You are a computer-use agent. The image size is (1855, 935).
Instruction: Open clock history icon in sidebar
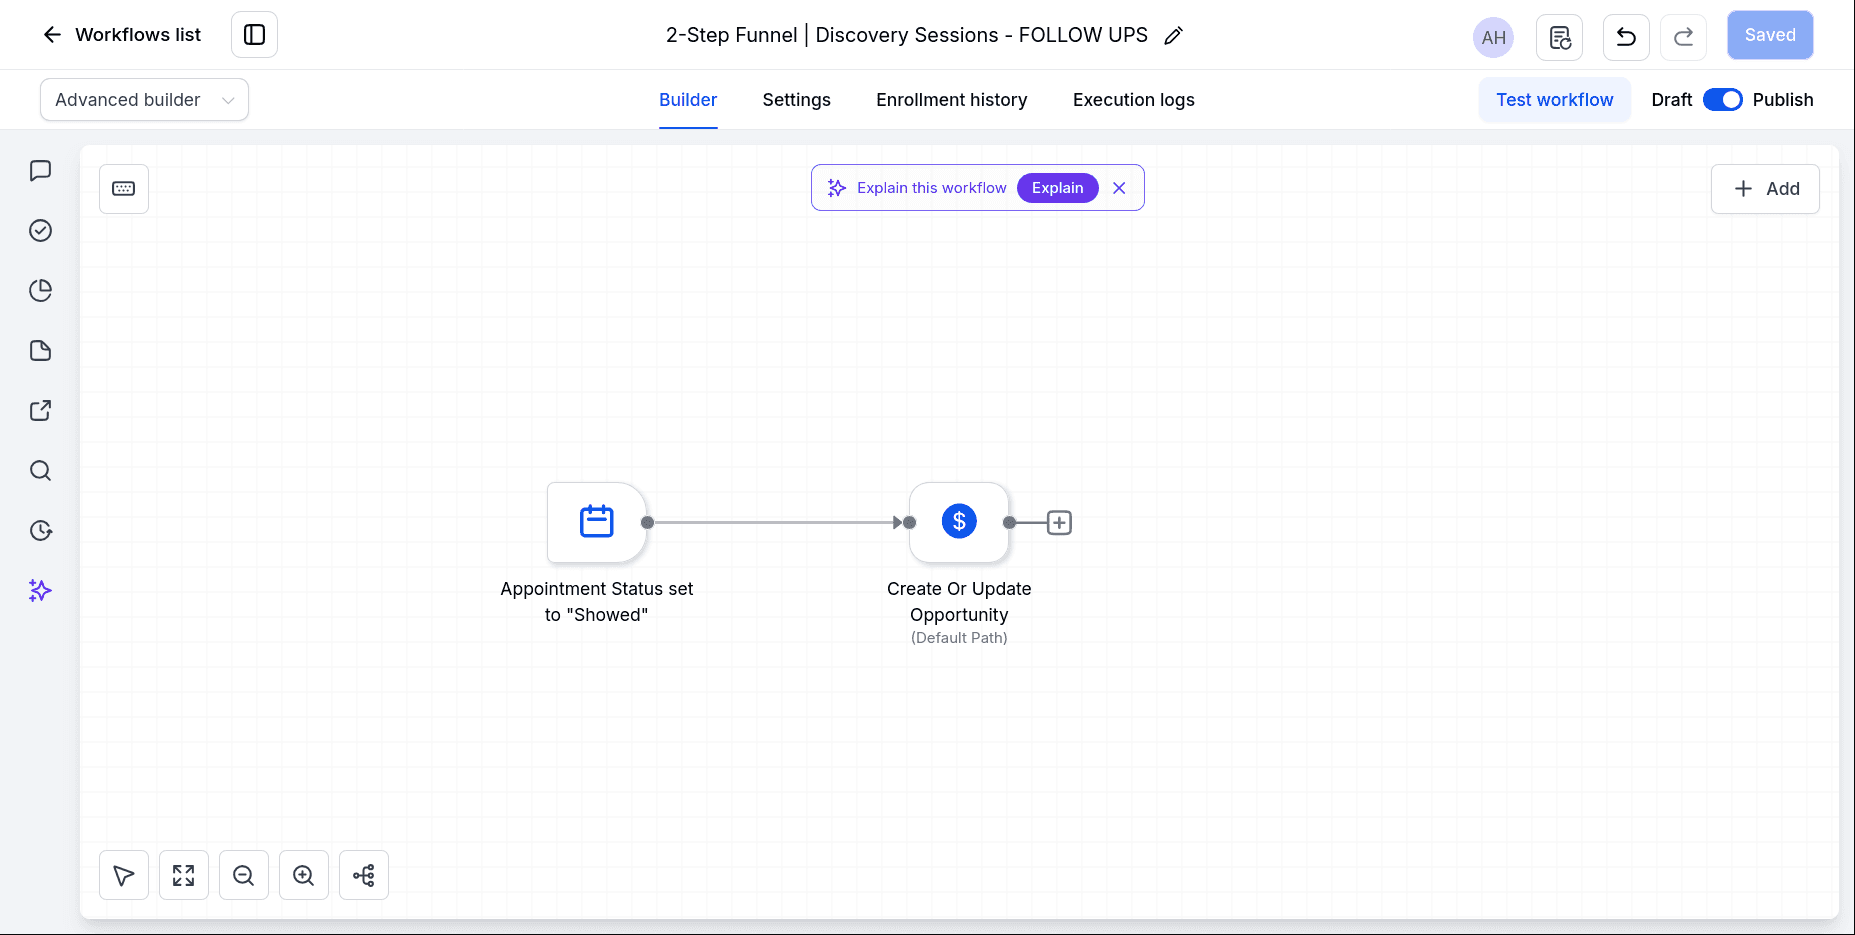[x=40, y=531]
